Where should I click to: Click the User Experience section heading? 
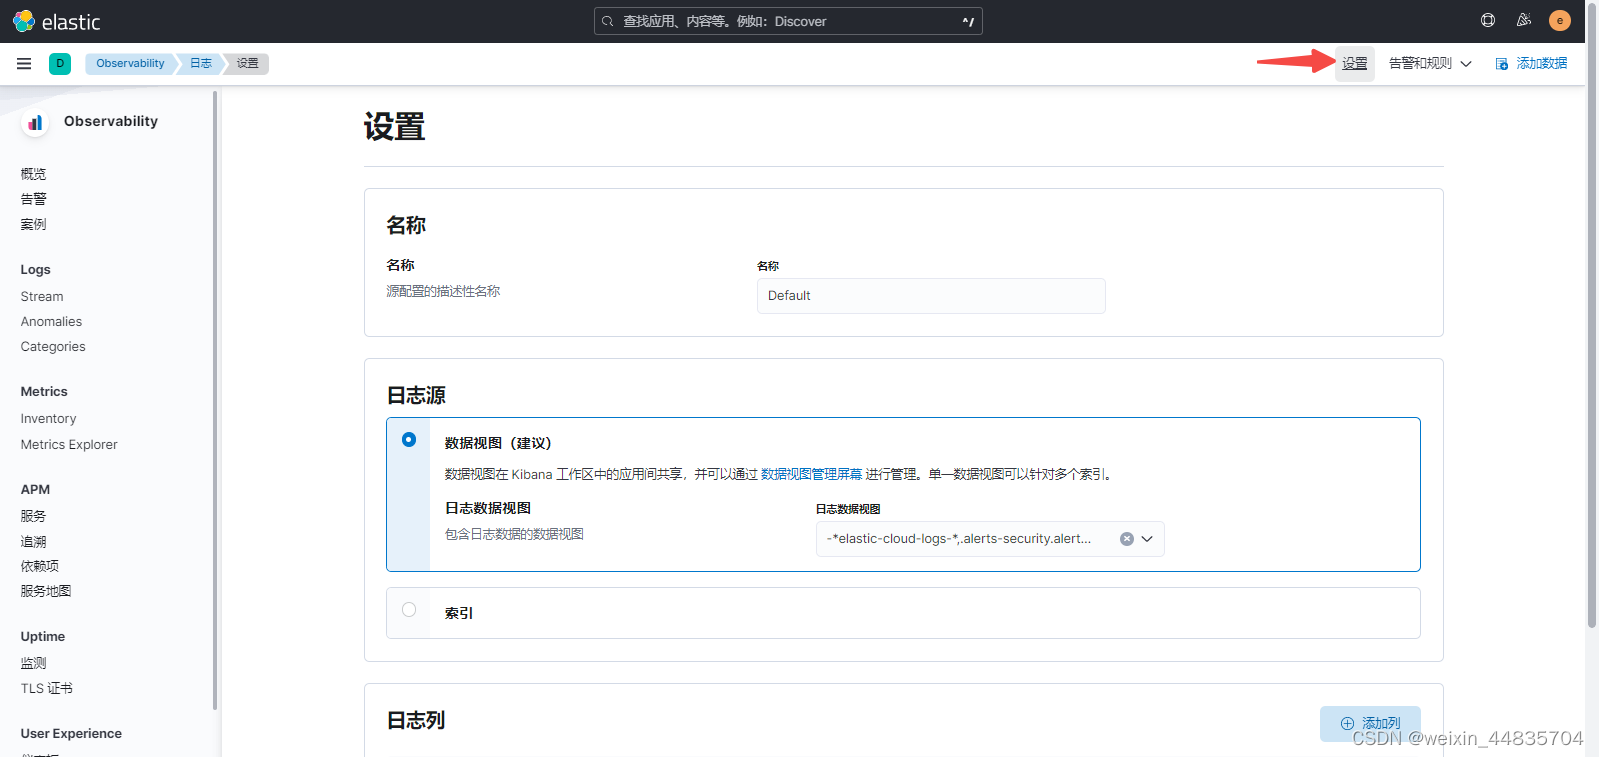[71, 733]
